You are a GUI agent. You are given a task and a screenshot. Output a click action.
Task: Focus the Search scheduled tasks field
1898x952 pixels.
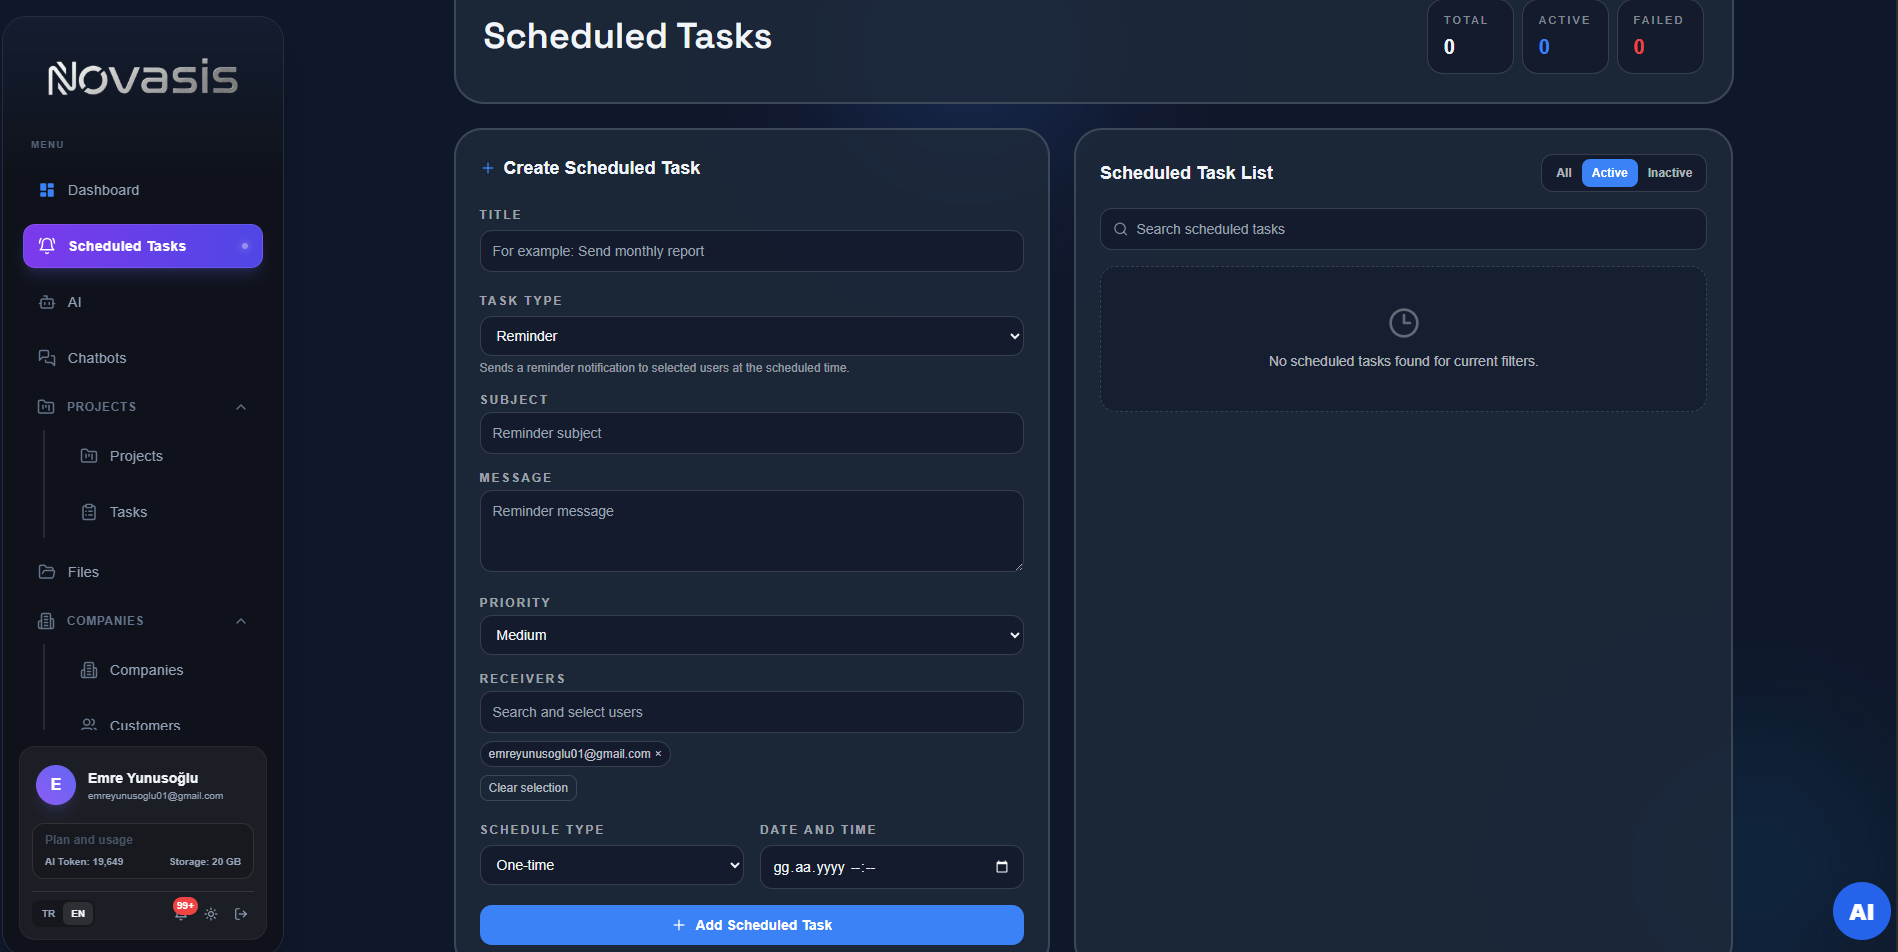tap(1403, 229)
